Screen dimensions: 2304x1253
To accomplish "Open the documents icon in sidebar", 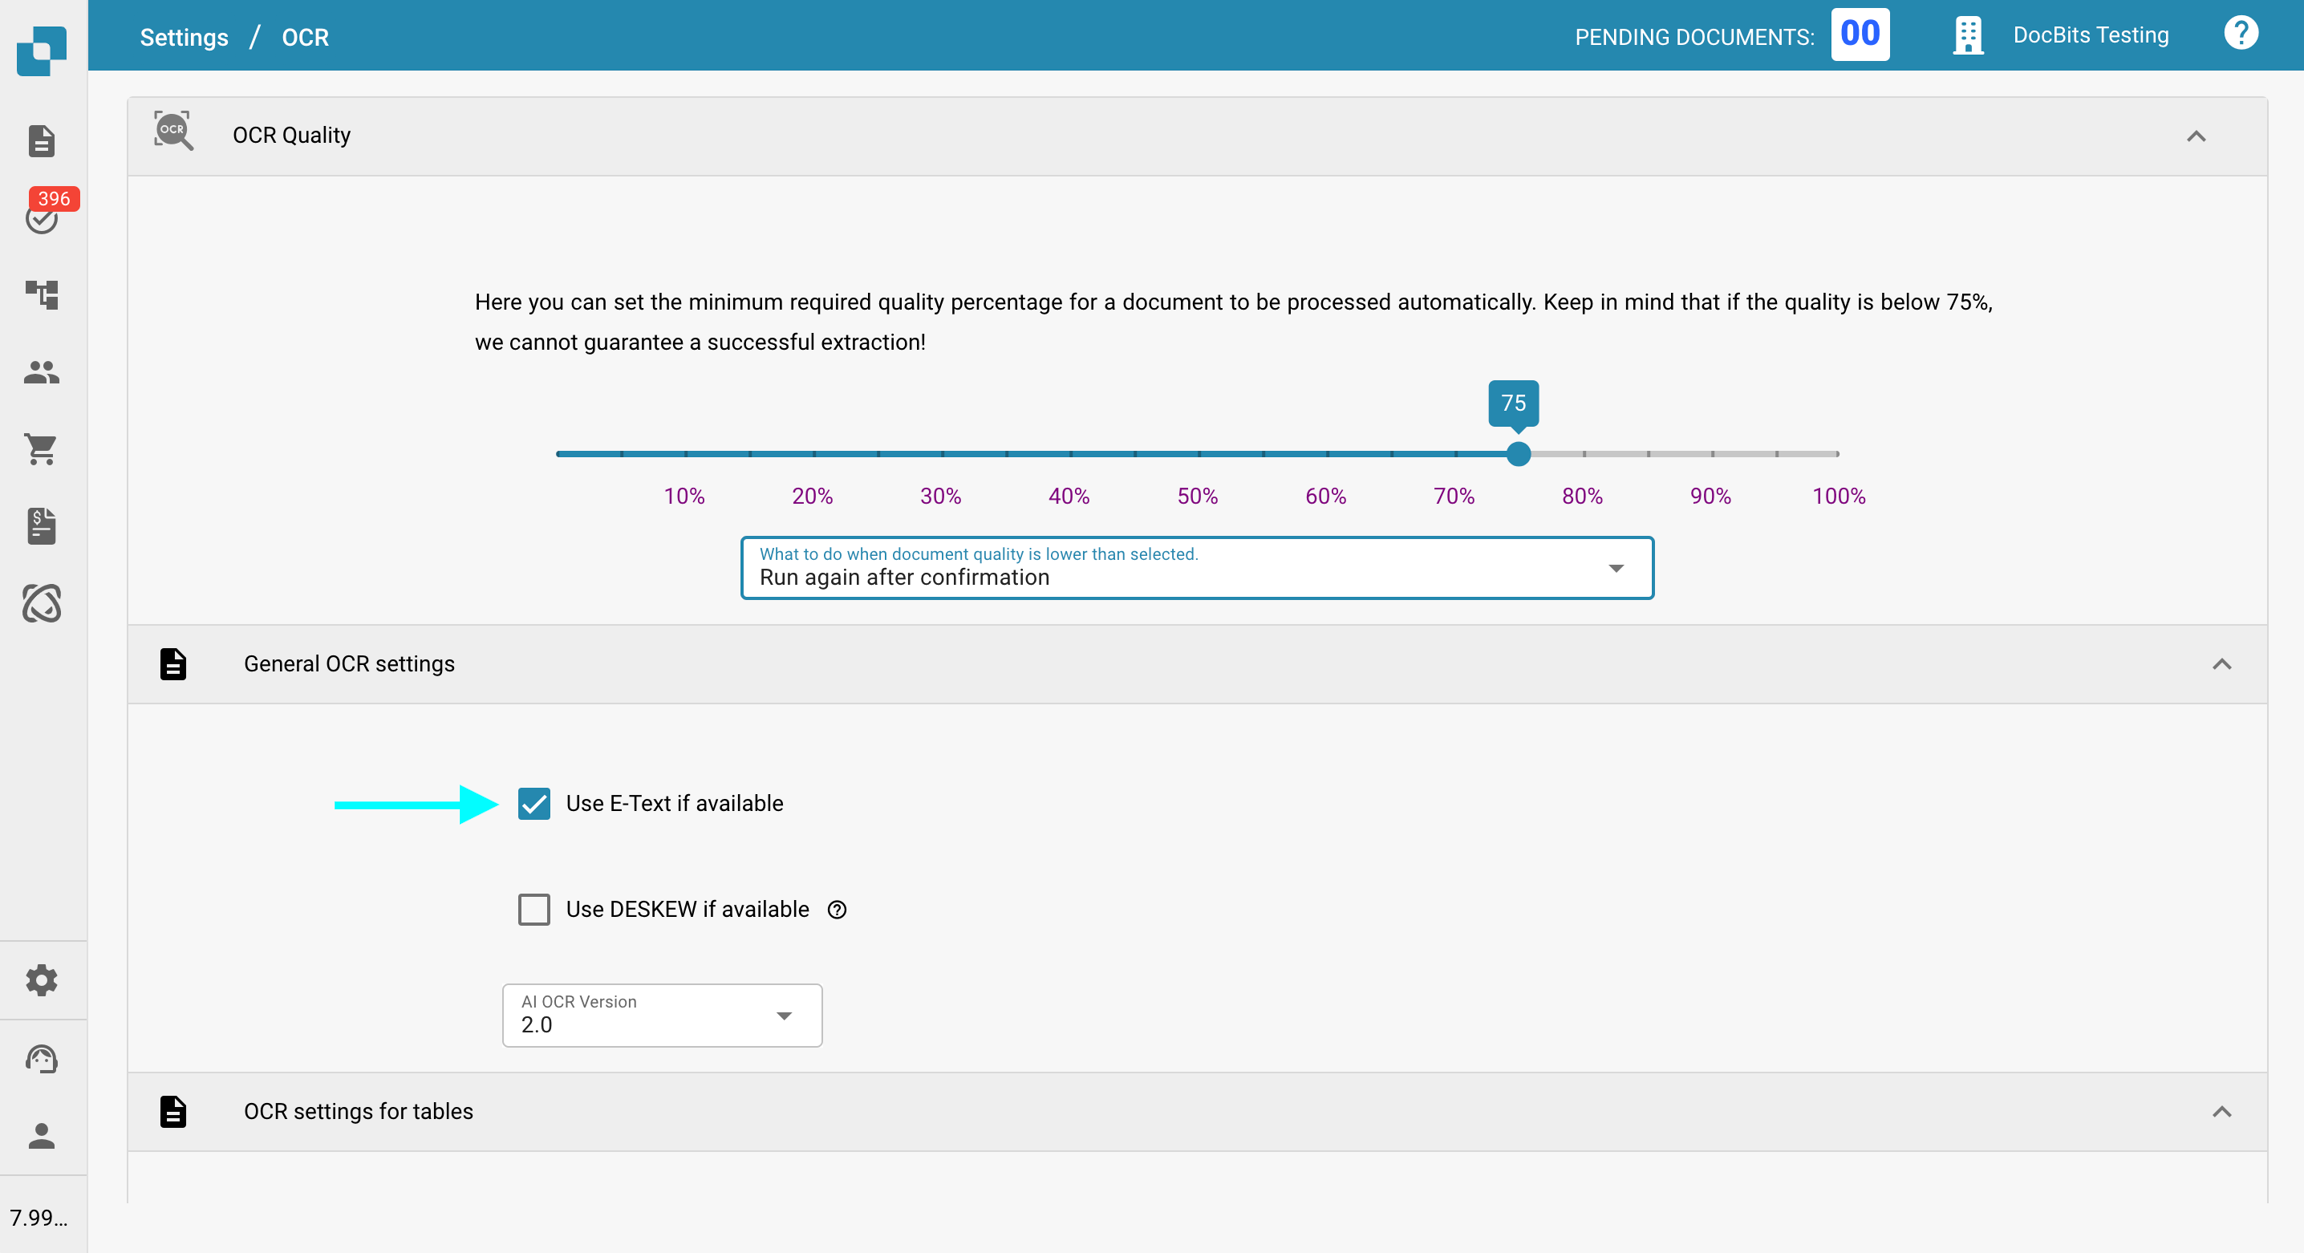I will (x=41, y=141).
